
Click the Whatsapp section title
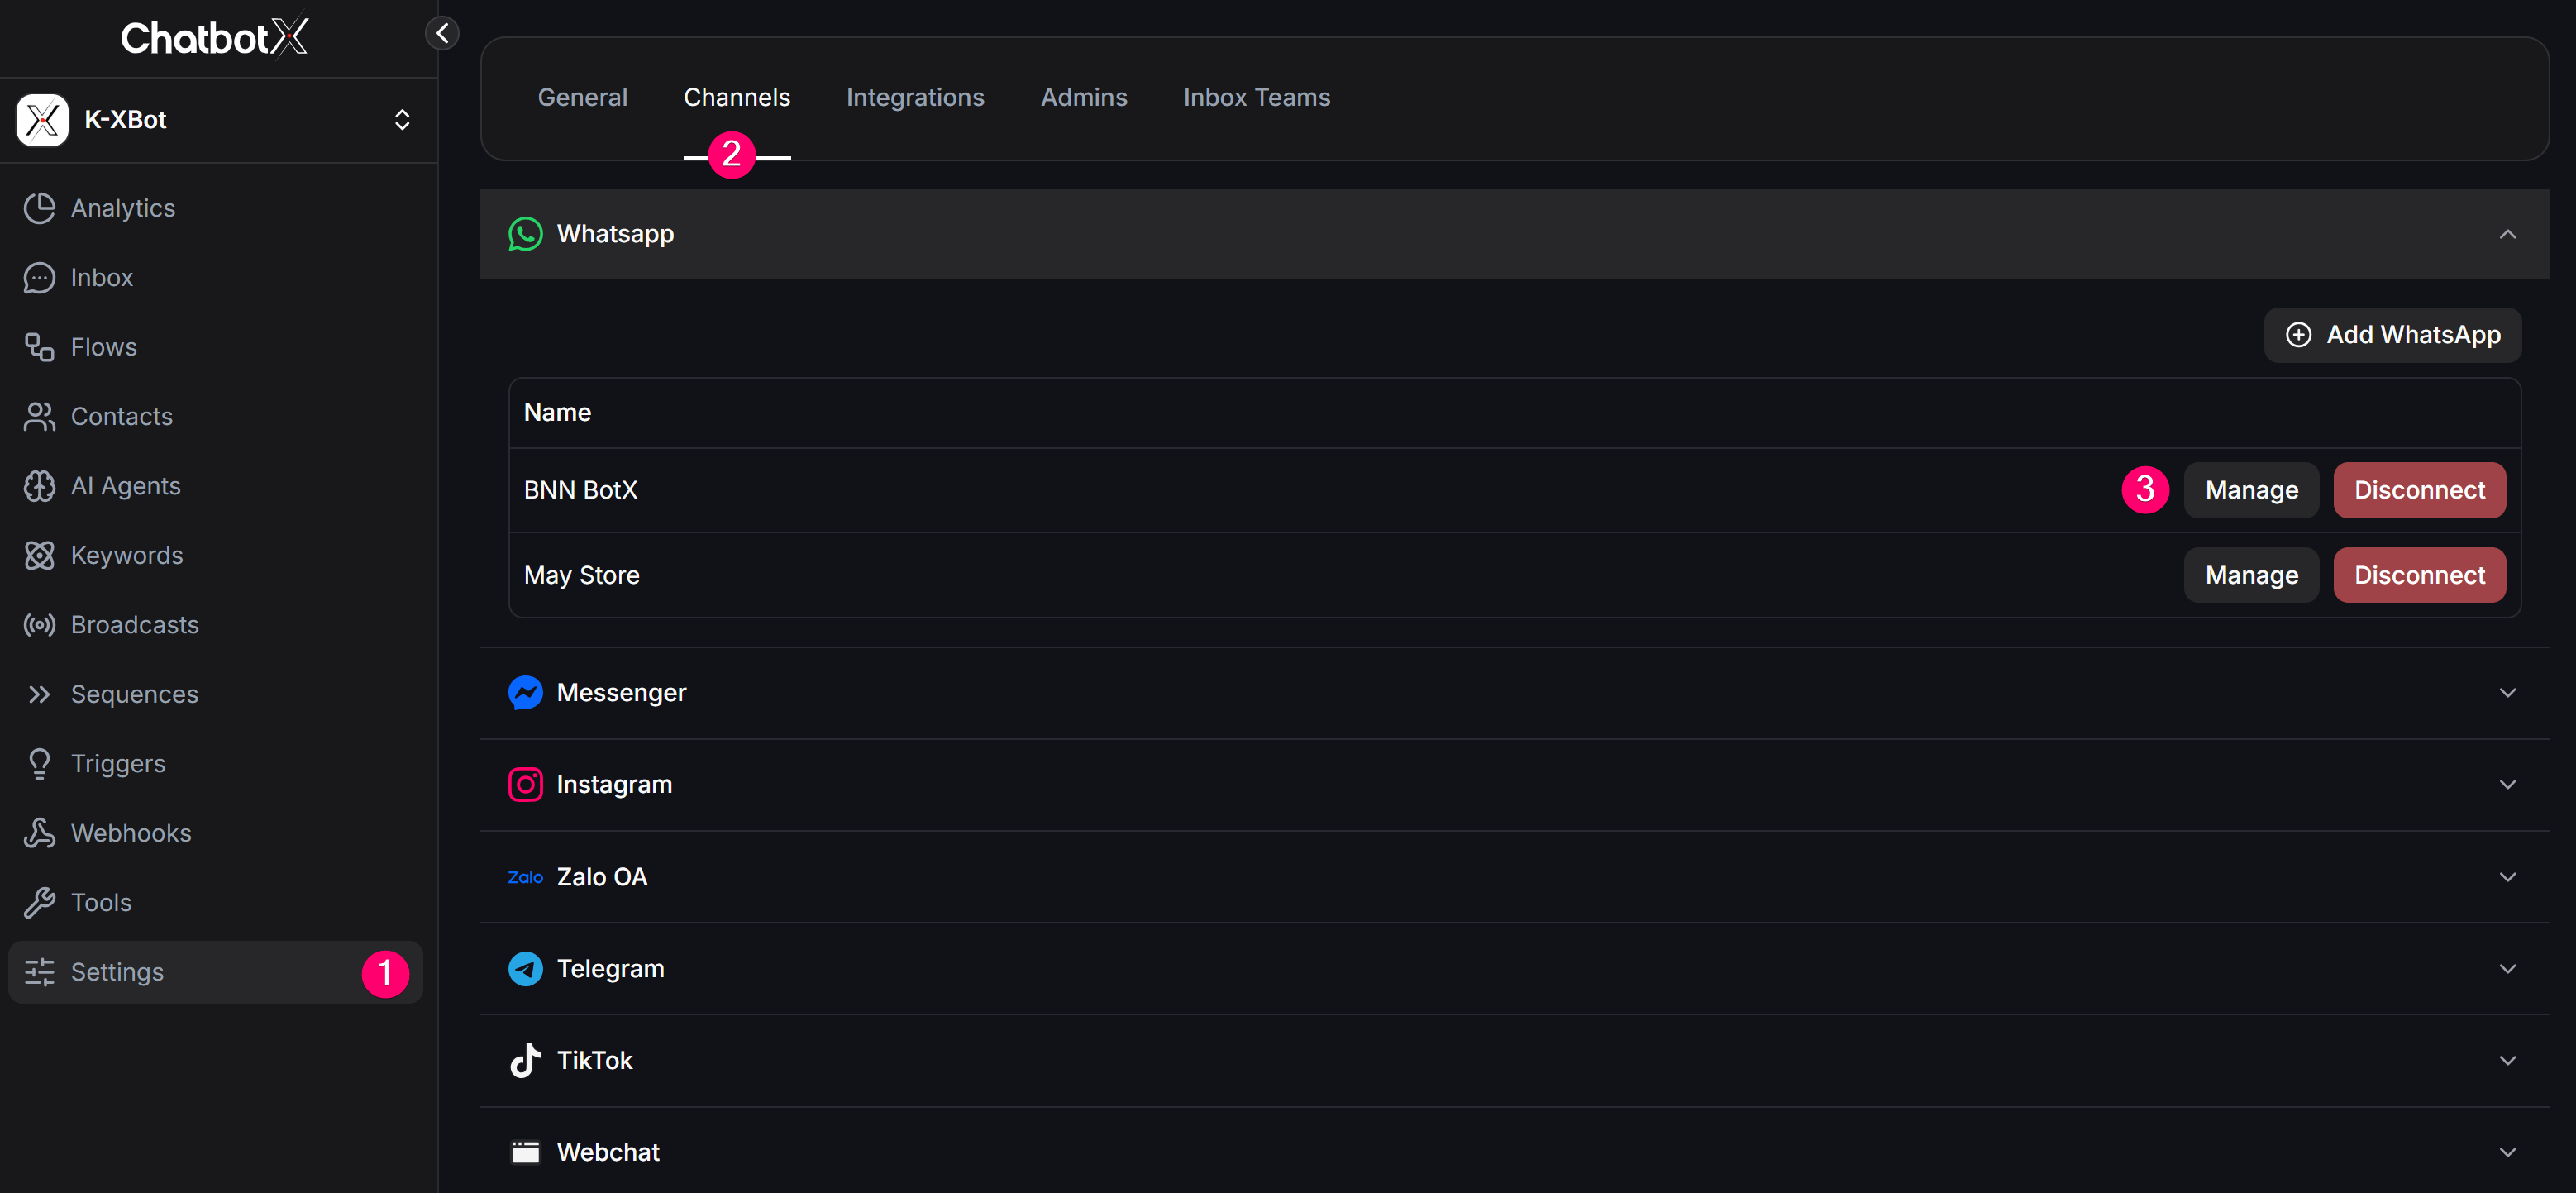615,234
